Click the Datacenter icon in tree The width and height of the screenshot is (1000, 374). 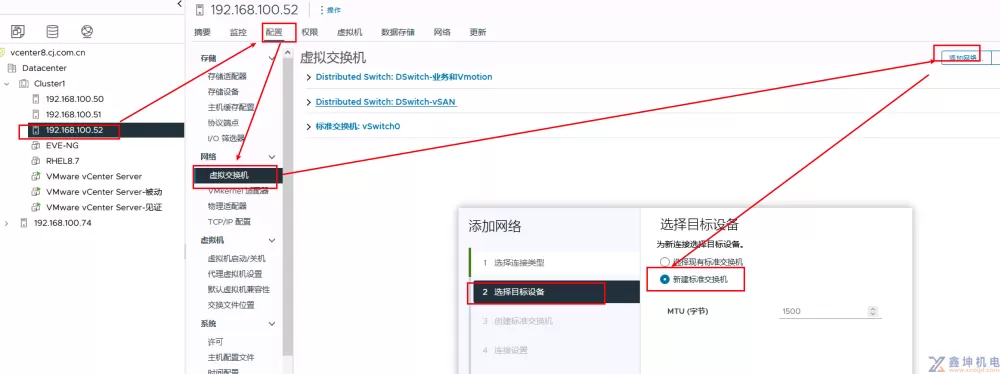tap(11, 68)
